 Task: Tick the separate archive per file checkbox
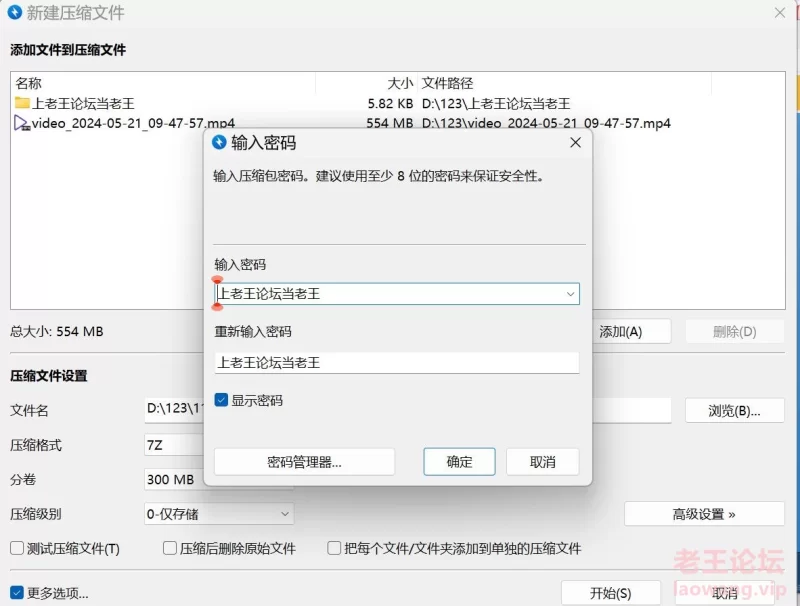click(x=334, y=548)
